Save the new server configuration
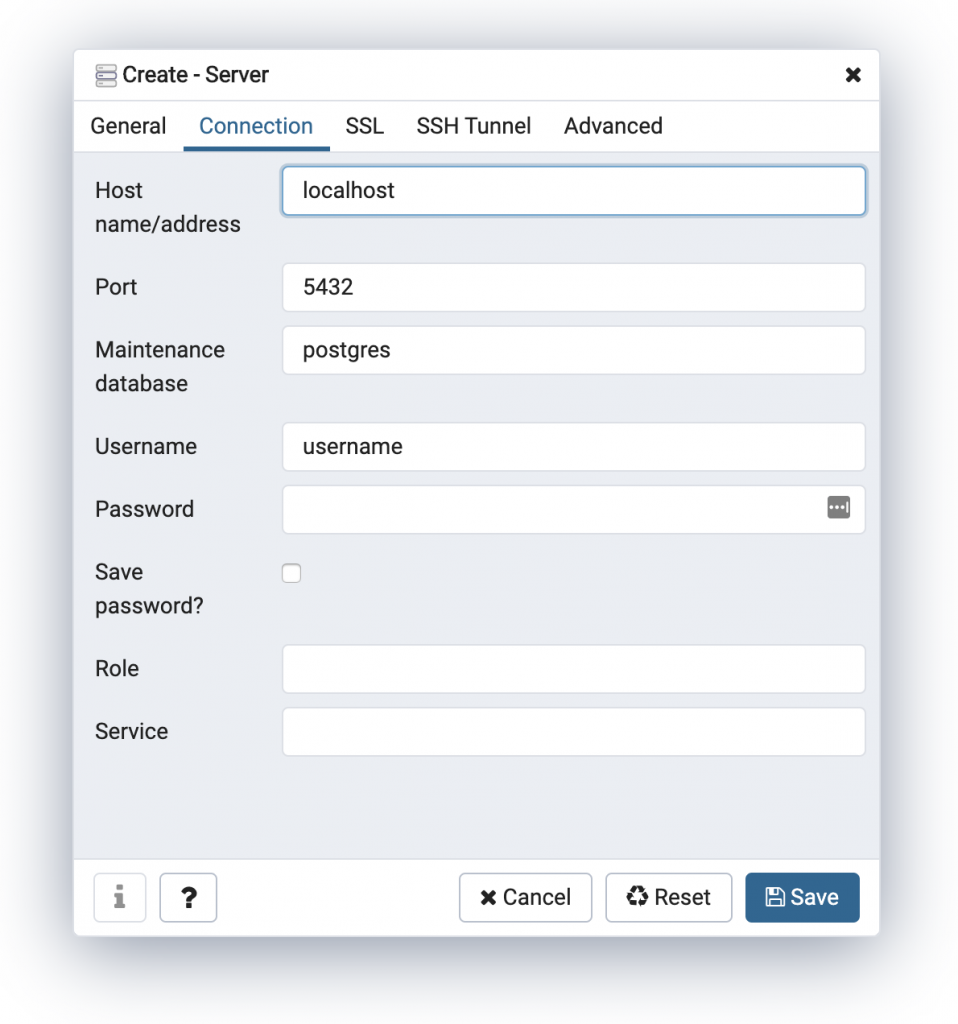Viewport: 958px width, 1024px height. [802, 897]
